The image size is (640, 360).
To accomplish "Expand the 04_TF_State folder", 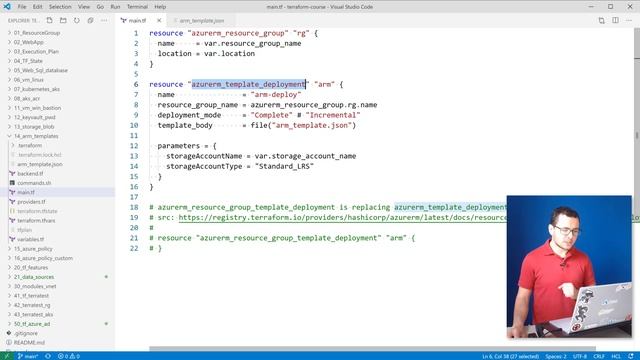I will click(28, 61).
